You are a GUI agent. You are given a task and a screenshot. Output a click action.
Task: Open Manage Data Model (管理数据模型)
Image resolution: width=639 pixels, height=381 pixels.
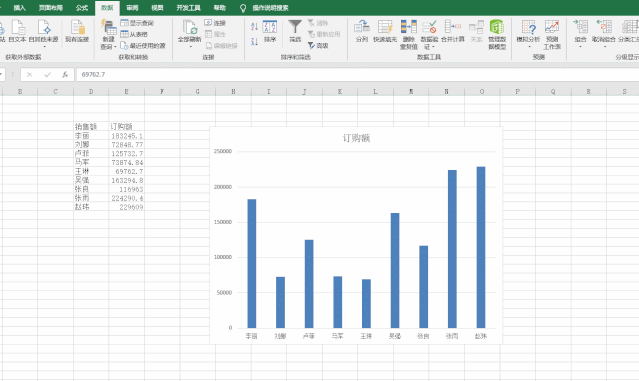click(497, 35)
